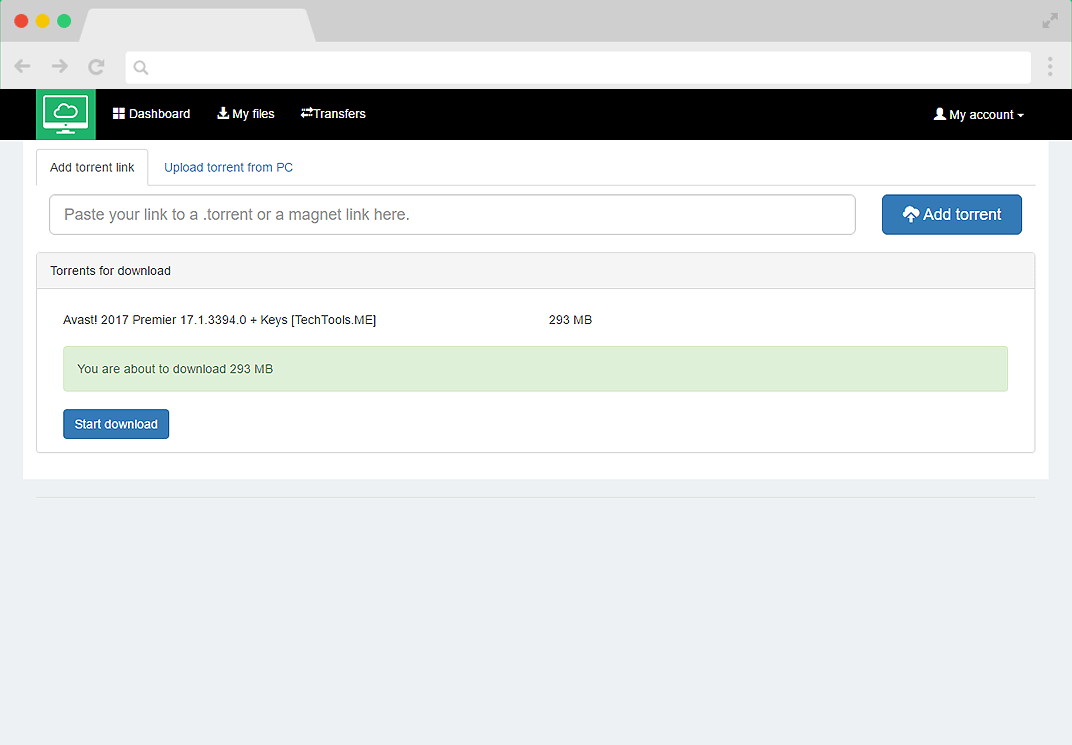Click the browser back arrow icon
The width and height of the screenshot is (1072, 745).
(x=22, y=67)
